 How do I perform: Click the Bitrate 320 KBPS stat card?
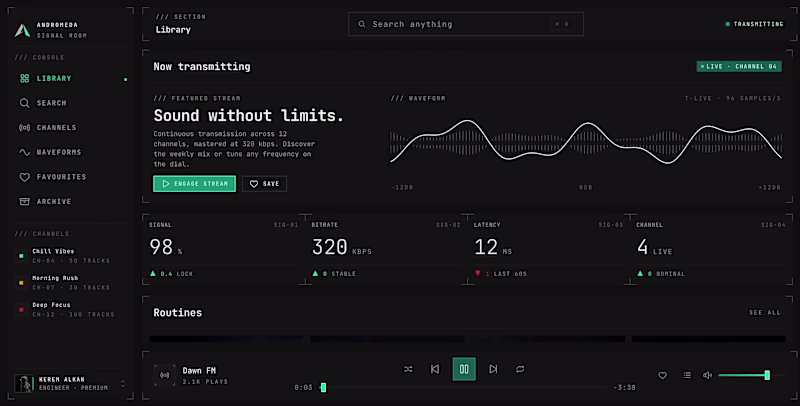pyautogui.click(x=386, y=249)
